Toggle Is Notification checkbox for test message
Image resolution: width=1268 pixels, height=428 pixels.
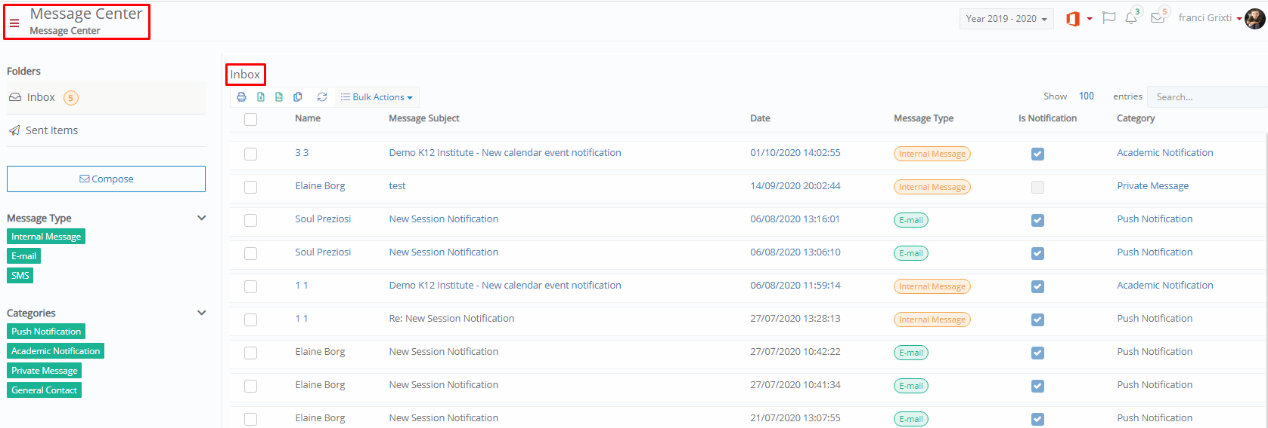click(x=1038, y=187)
